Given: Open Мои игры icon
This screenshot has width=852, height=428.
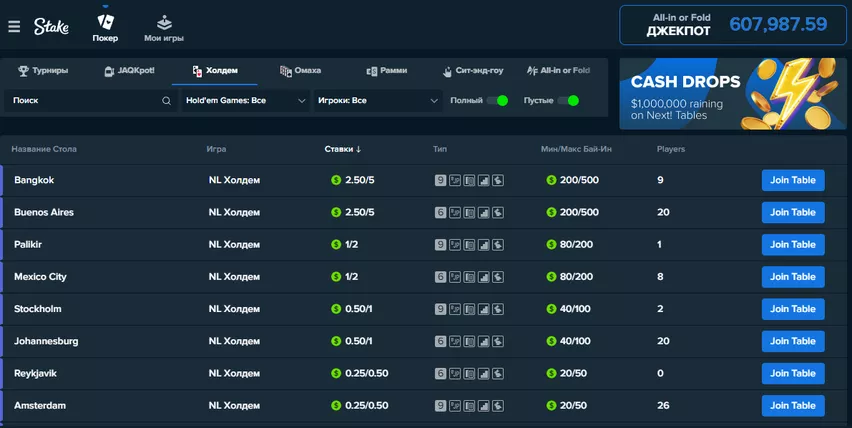Looking at the screenshot, I should click(164, 23).
